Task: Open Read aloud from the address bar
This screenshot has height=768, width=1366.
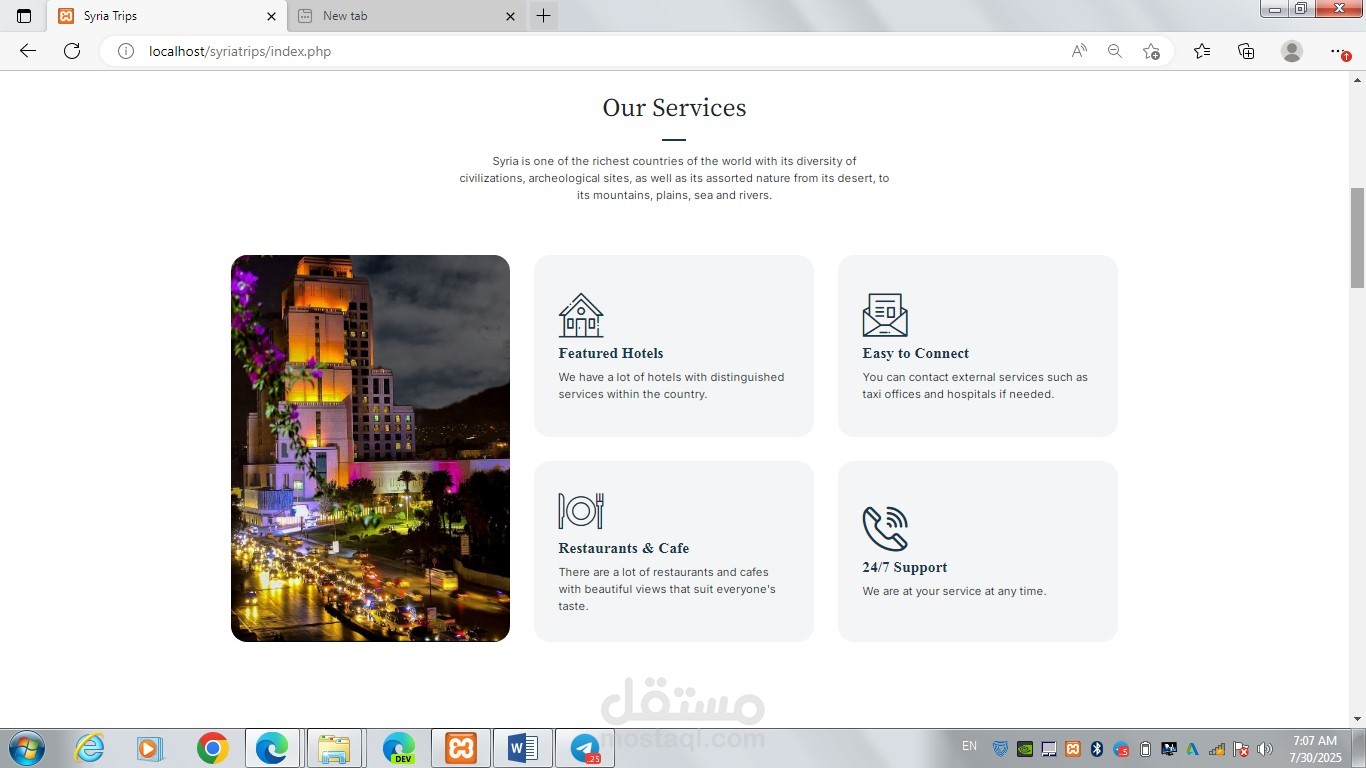Action: pyautogui.click(x=1079, y=51)
